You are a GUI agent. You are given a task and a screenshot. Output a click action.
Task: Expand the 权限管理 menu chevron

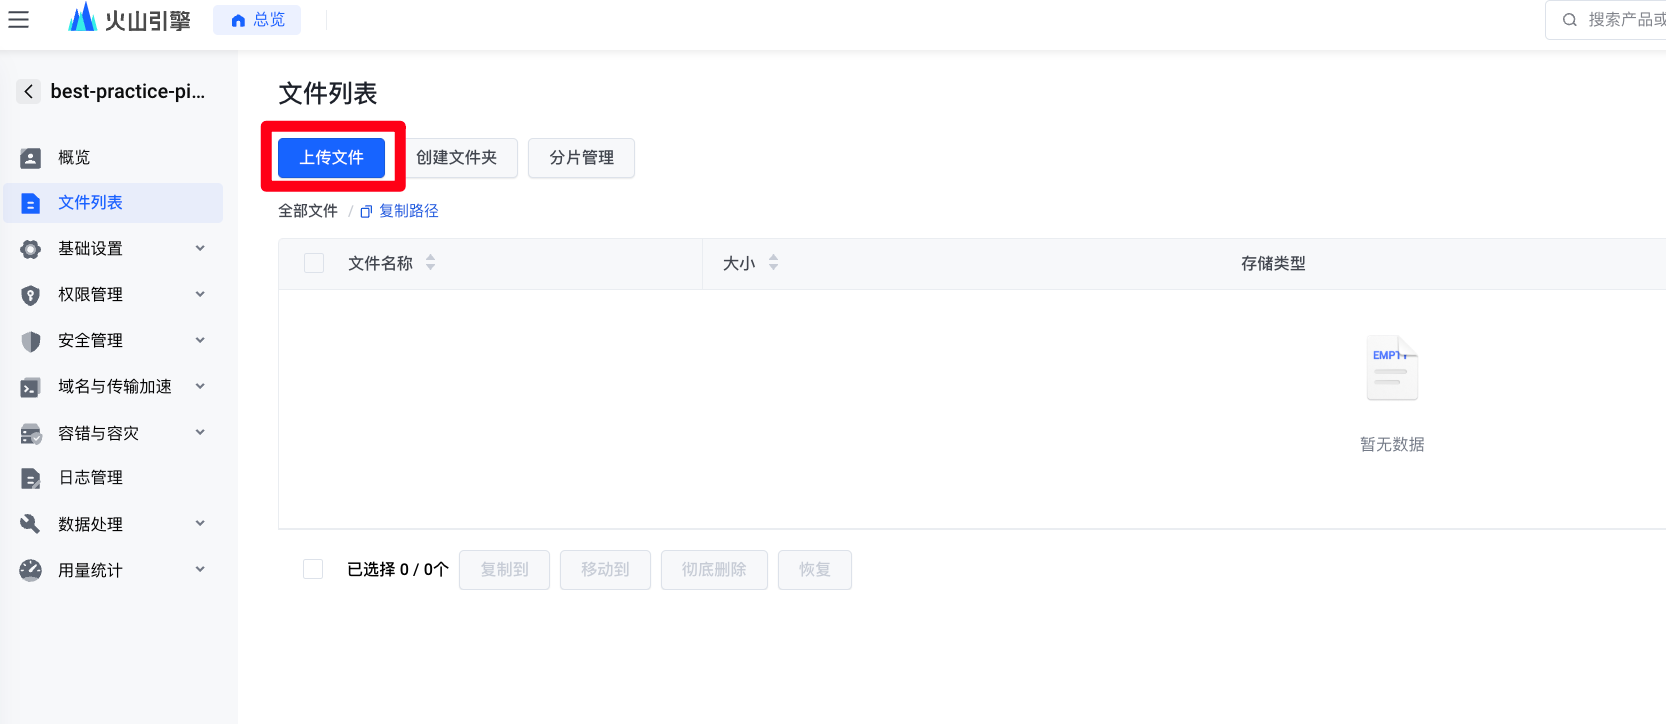pyautogui.click(x=200, y=294)
